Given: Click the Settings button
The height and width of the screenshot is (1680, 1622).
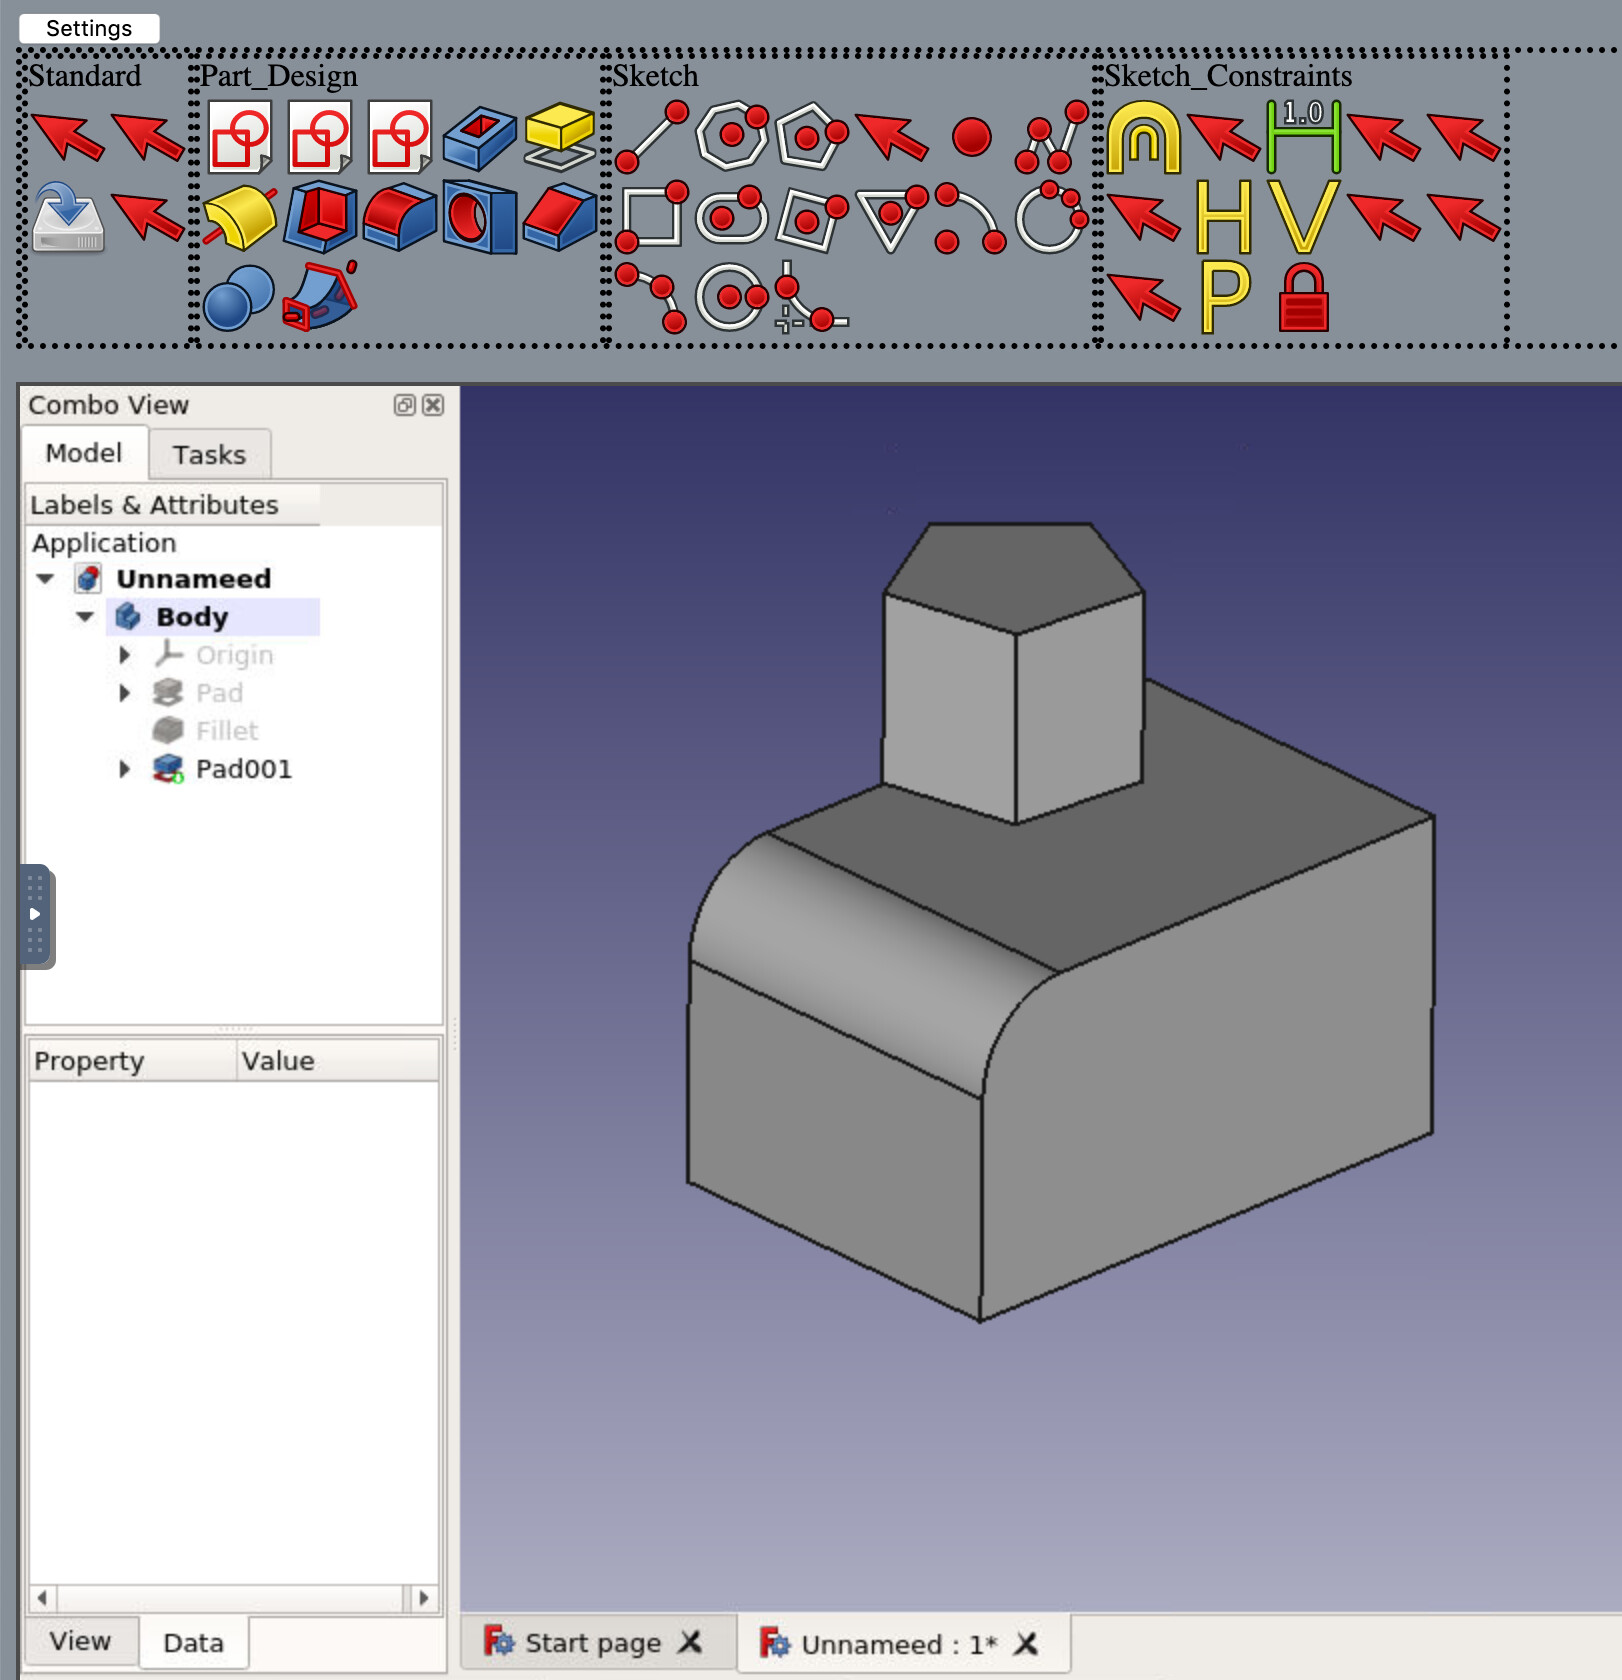Looking at the screenshot, I should point(89,28).
